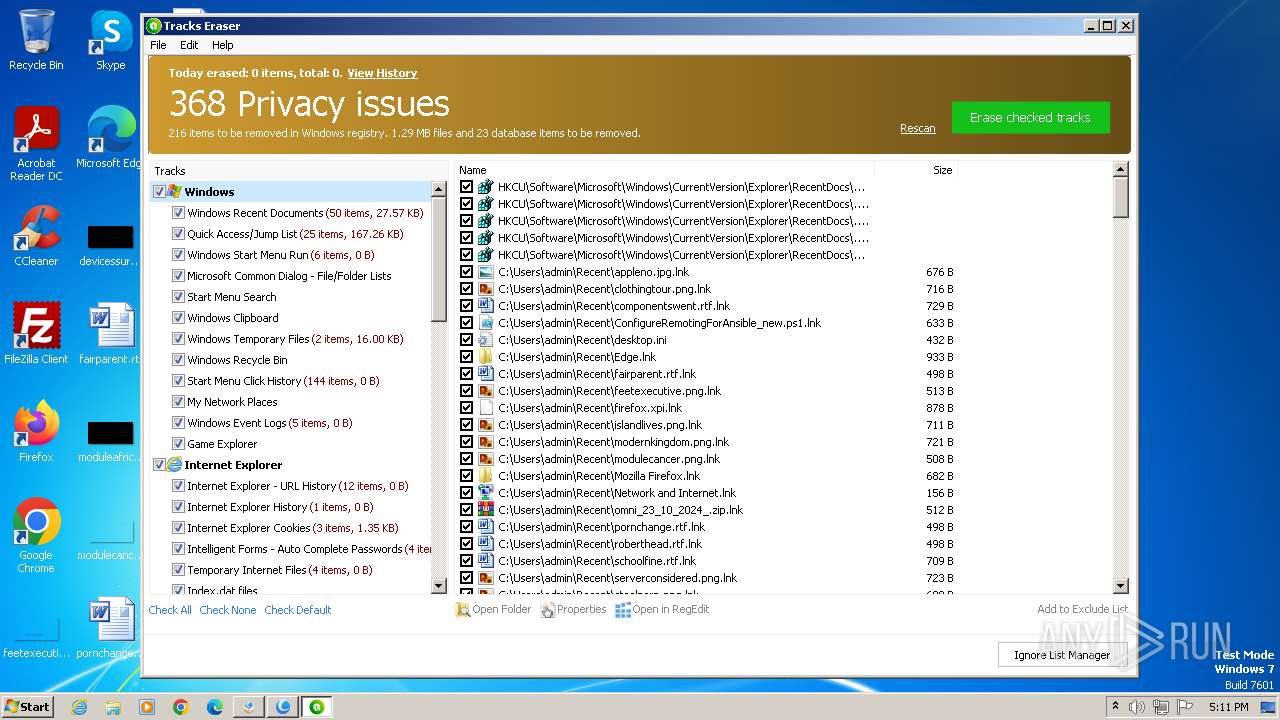Toggle Internet Explorer Cookies checkbox
The width and height of the screenshot is (1280, 720).
178,528
